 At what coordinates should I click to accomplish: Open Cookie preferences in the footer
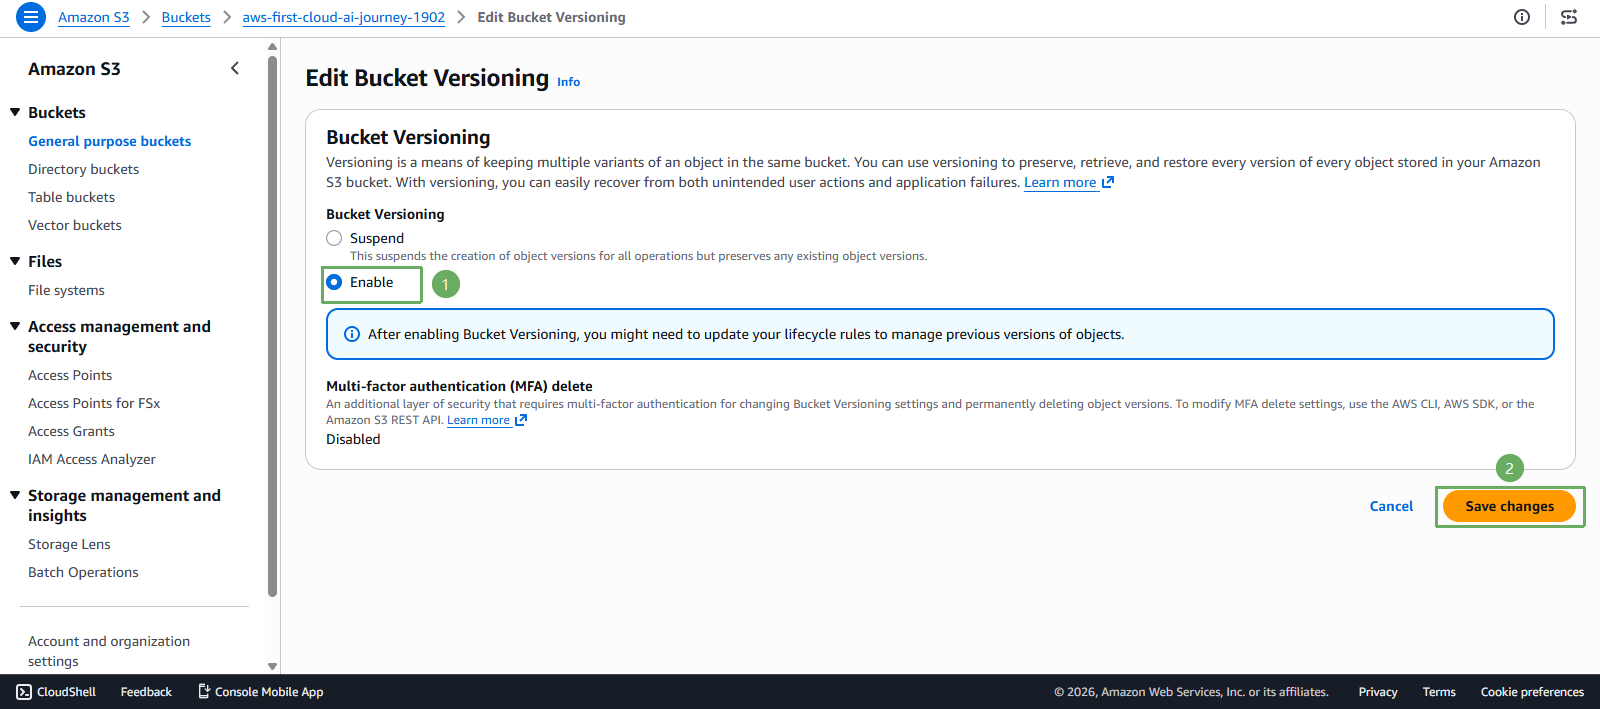pyautogui.click(x=1532, y=692)
